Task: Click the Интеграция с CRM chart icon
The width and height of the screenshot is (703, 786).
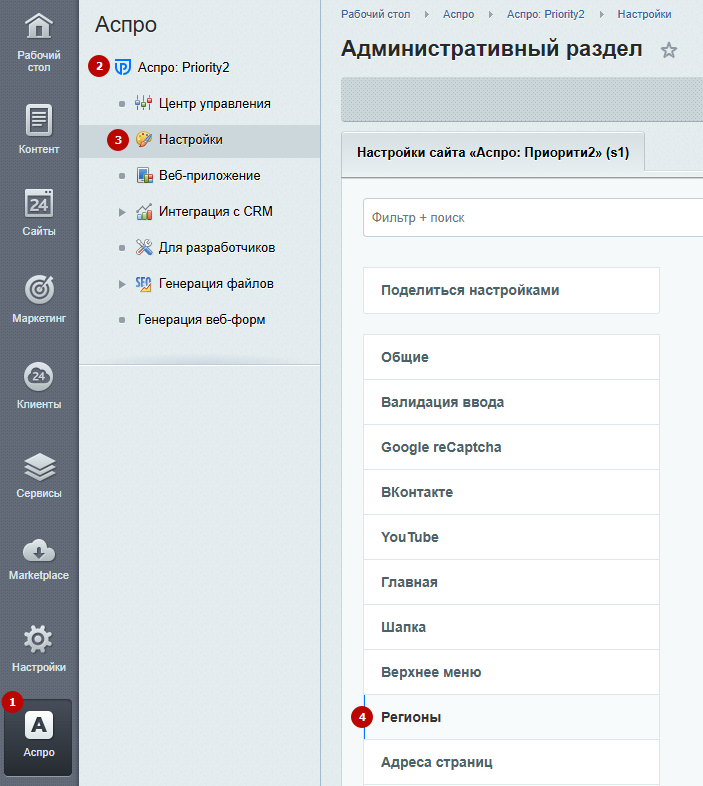Action: point(144,212)
